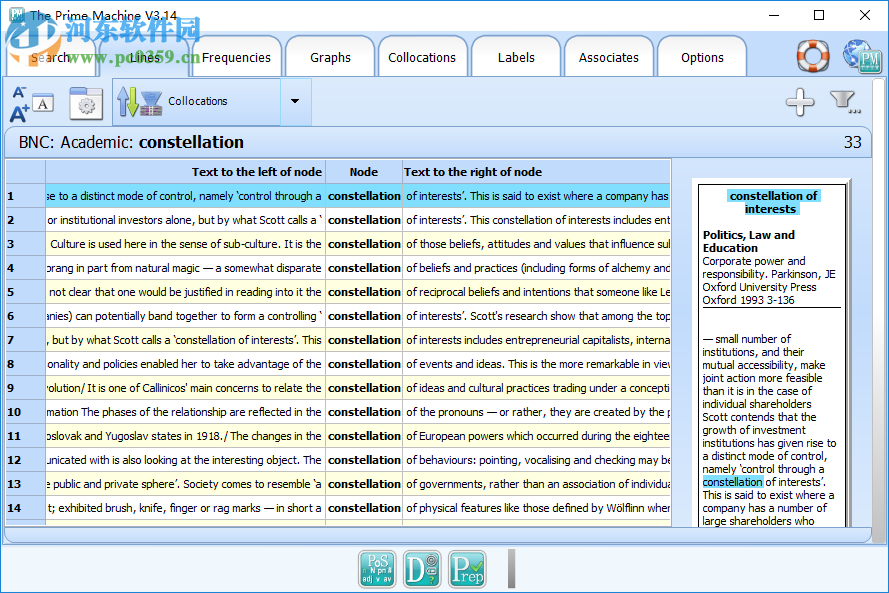889x593 pixels.
Task: Select the Associates tab
Action: pos(608,58)
